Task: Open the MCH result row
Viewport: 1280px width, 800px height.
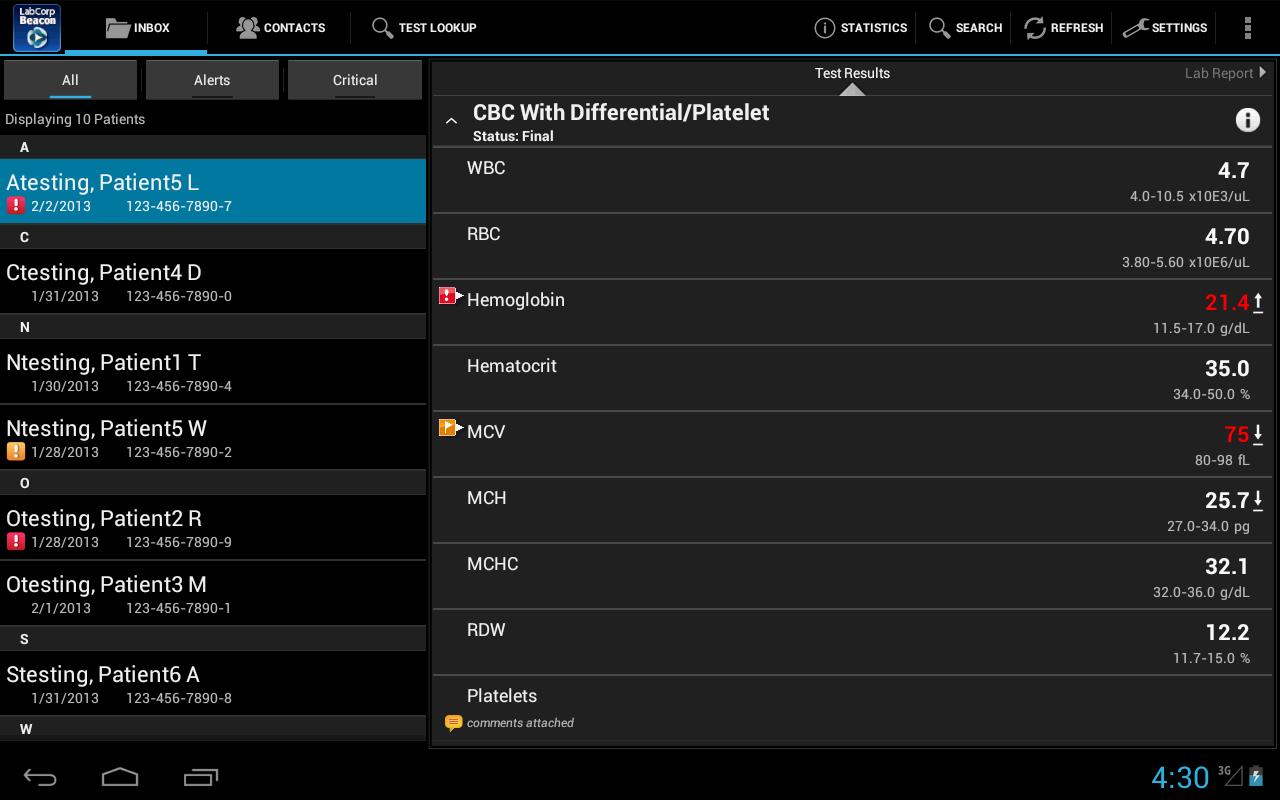Action: coord(852,510)
